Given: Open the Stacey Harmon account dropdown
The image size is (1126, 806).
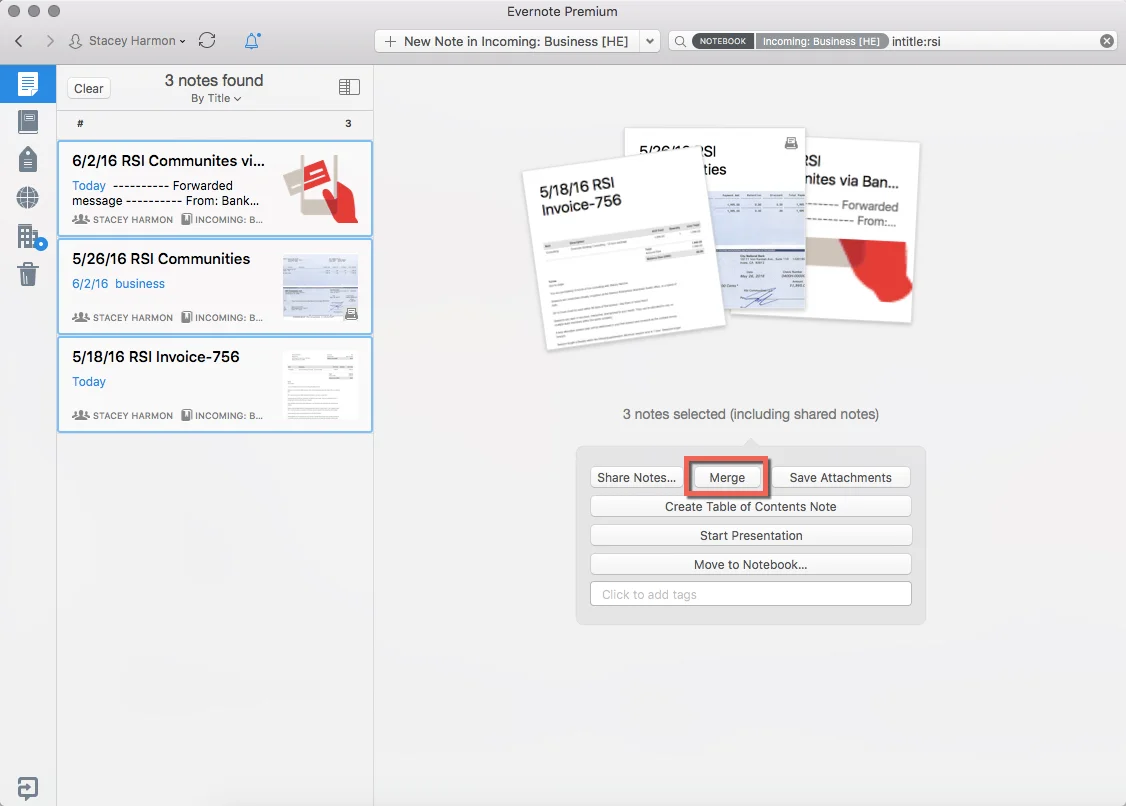Looking at the screenshot, I should click(127, 41).
